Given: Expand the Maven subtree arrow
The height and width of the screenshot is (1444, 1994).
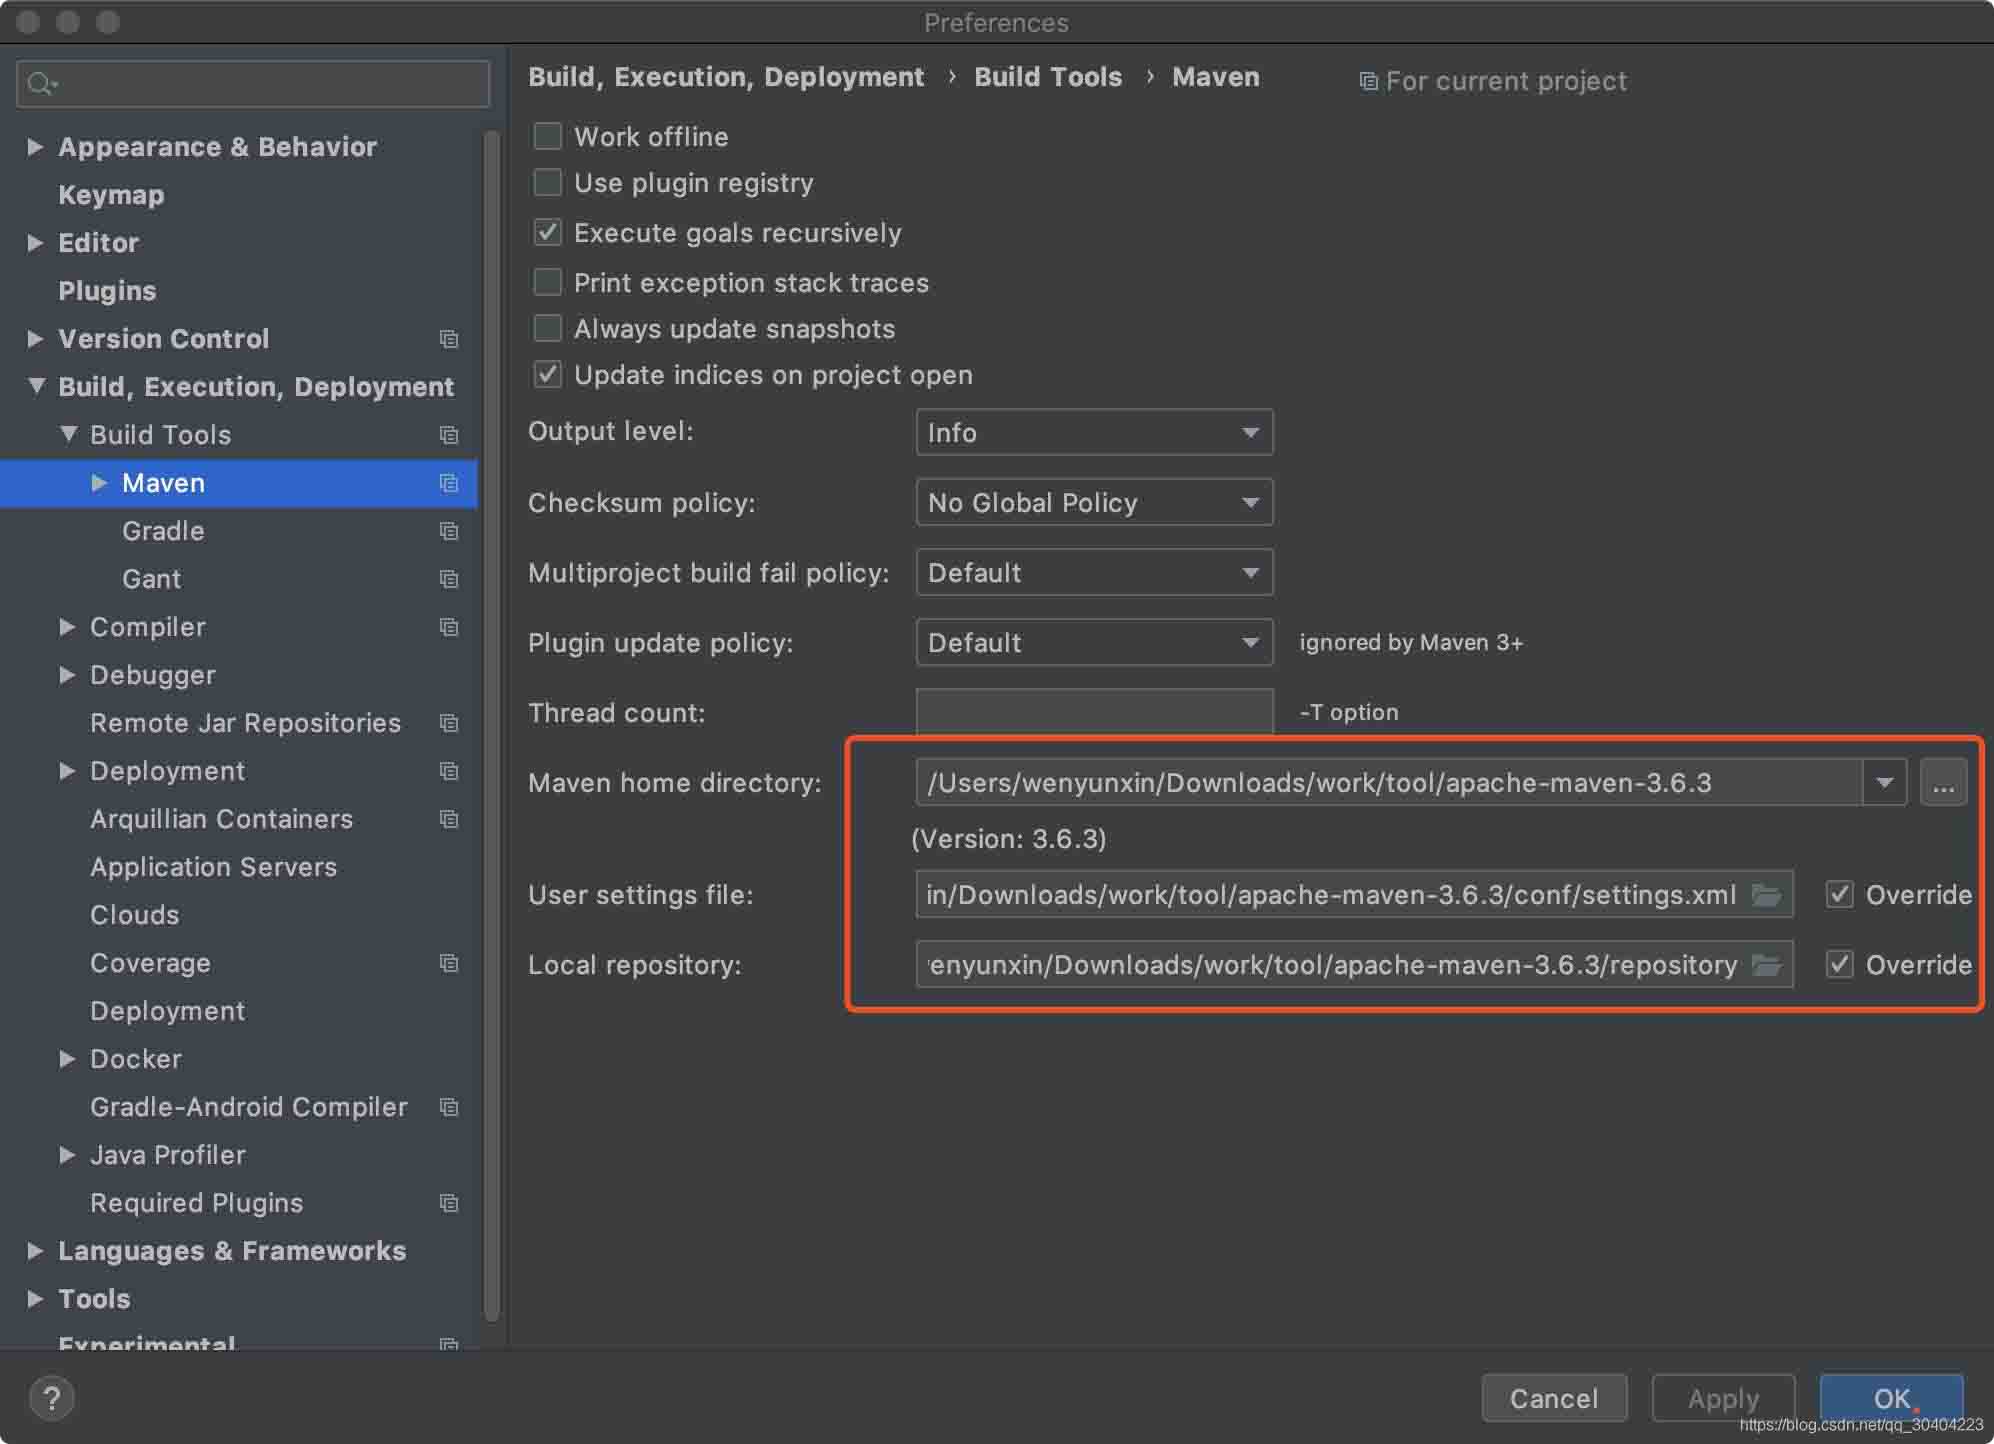Looking at the screenshot, I should (99, 483).
